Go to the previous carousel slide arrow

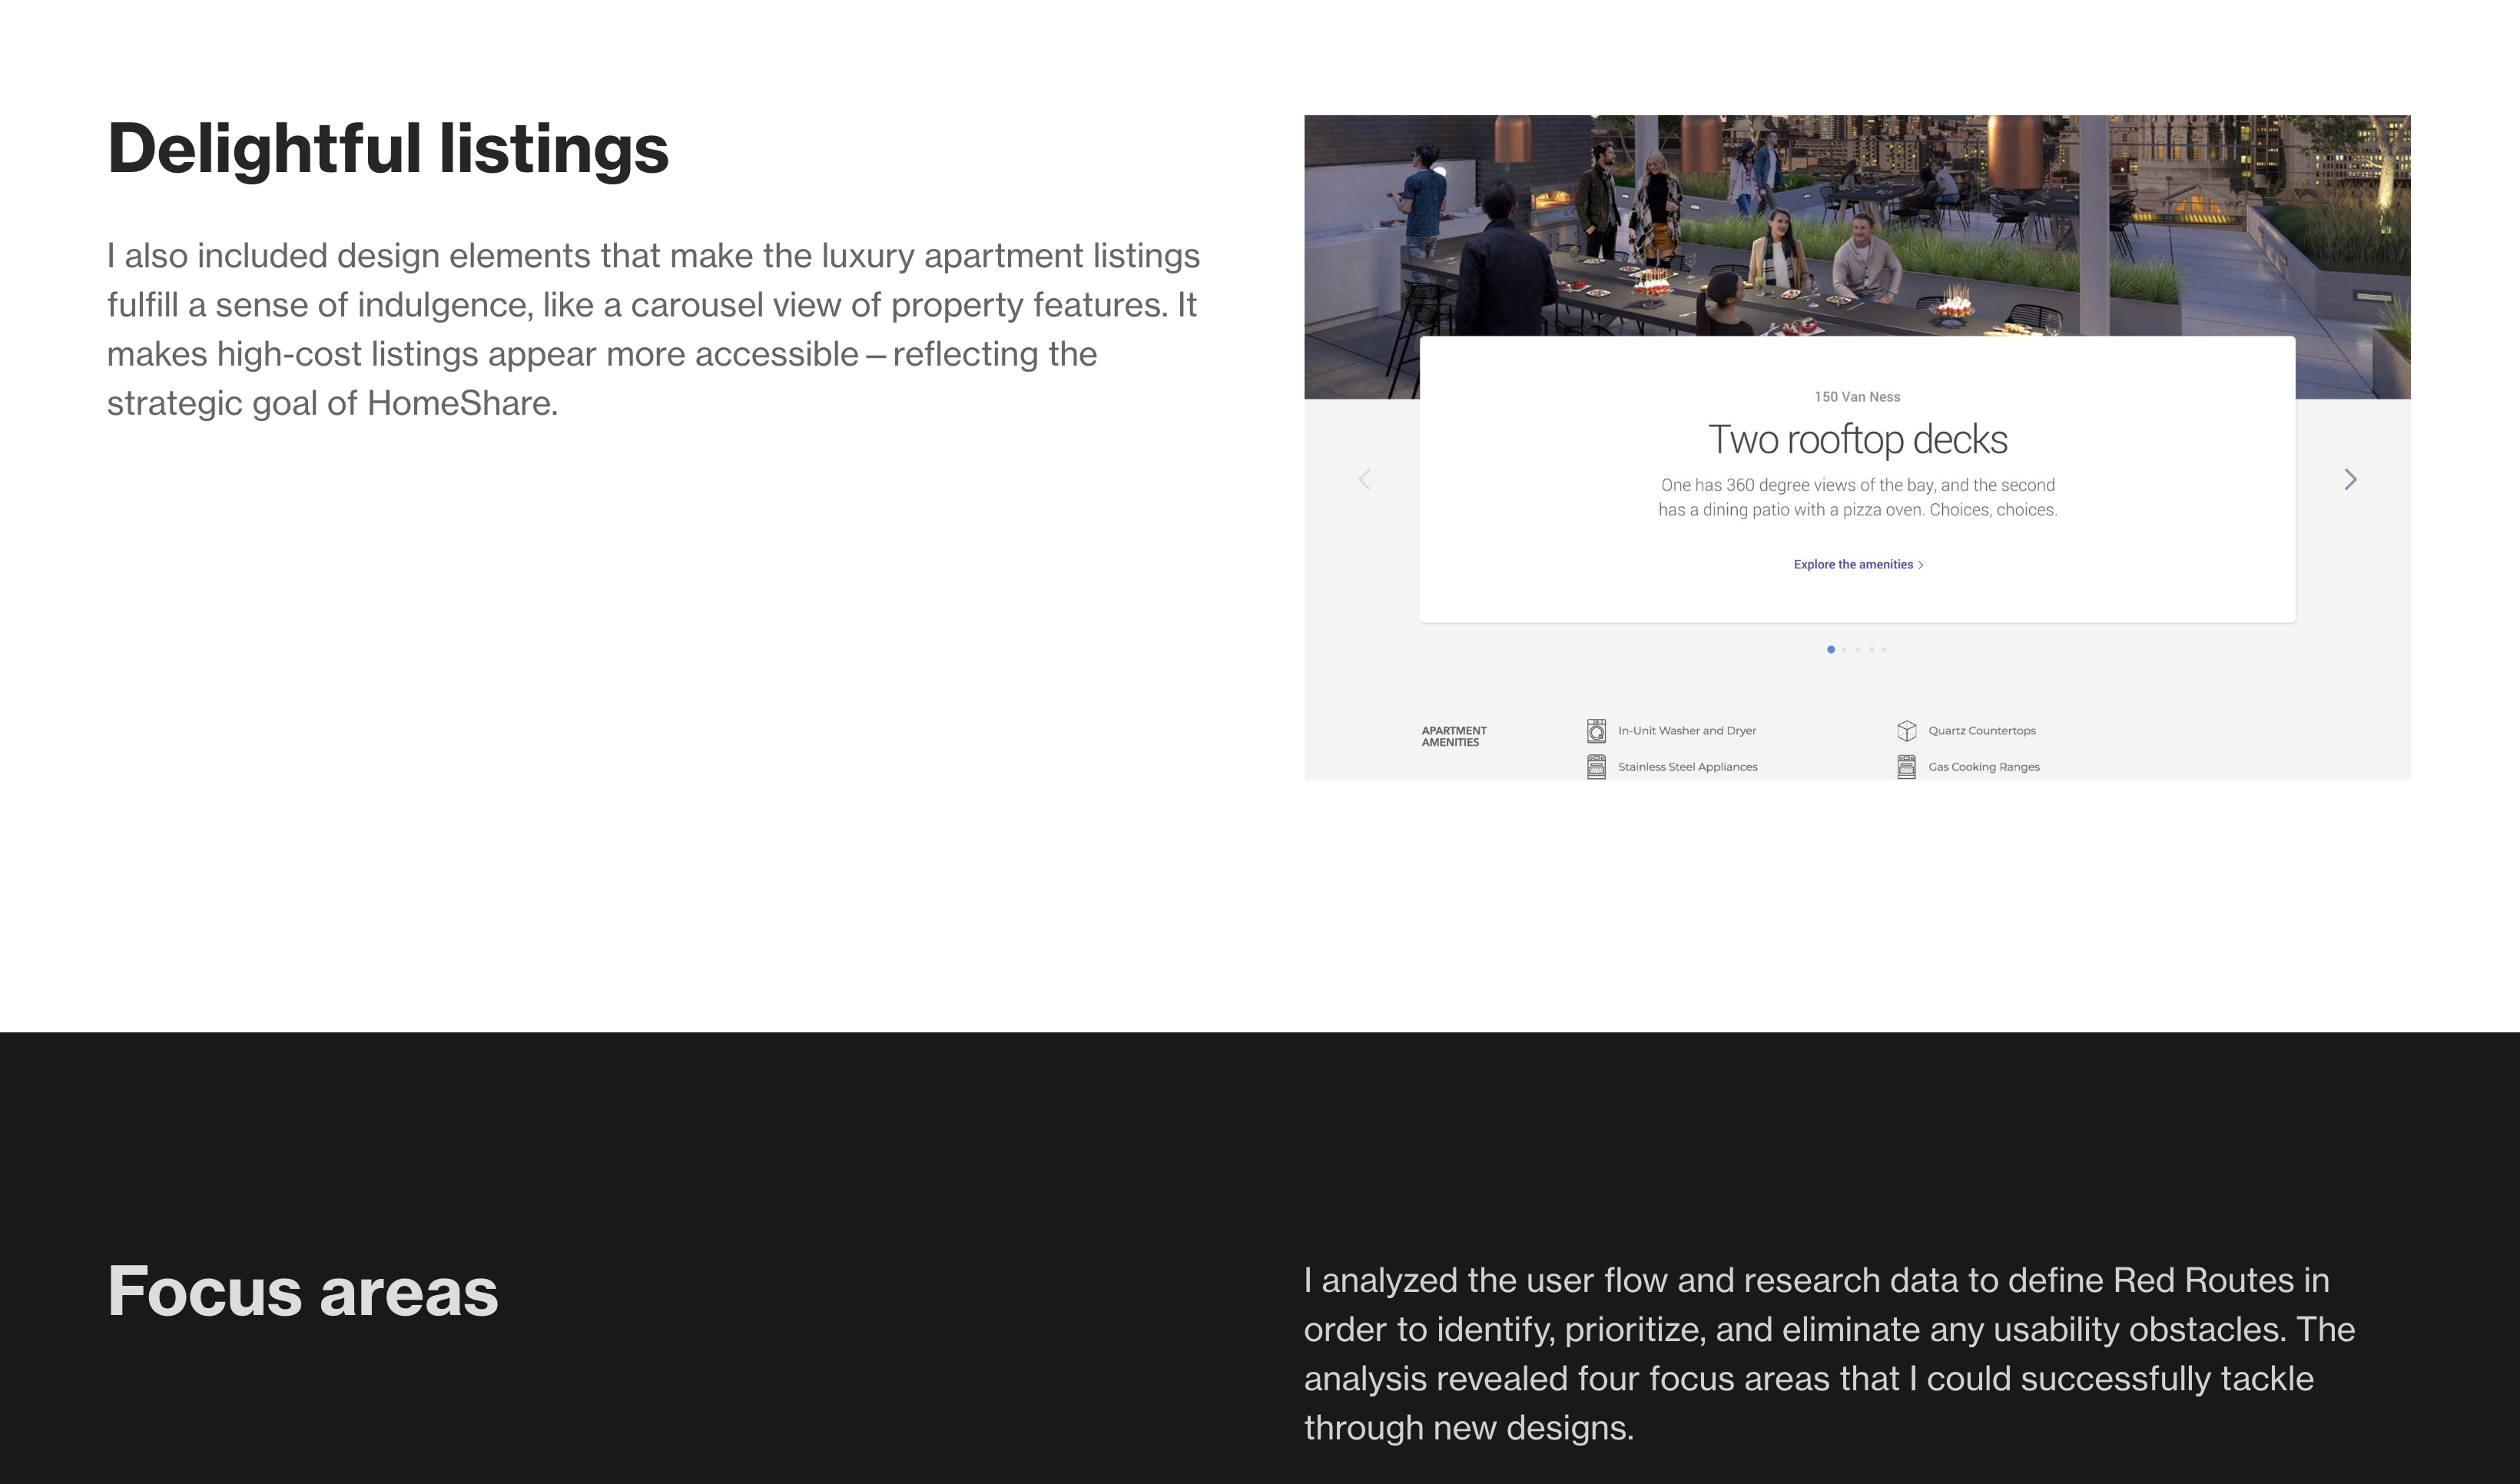(x=1364, y=480)
